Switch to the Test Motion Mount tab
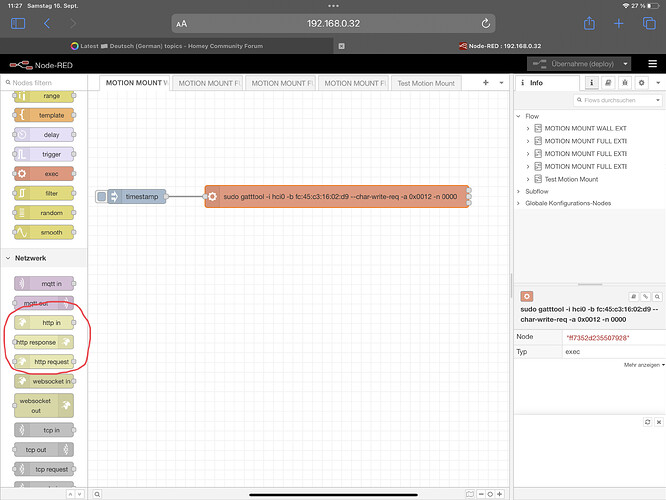This screenshot has height=500, width=666. [426, 83]
